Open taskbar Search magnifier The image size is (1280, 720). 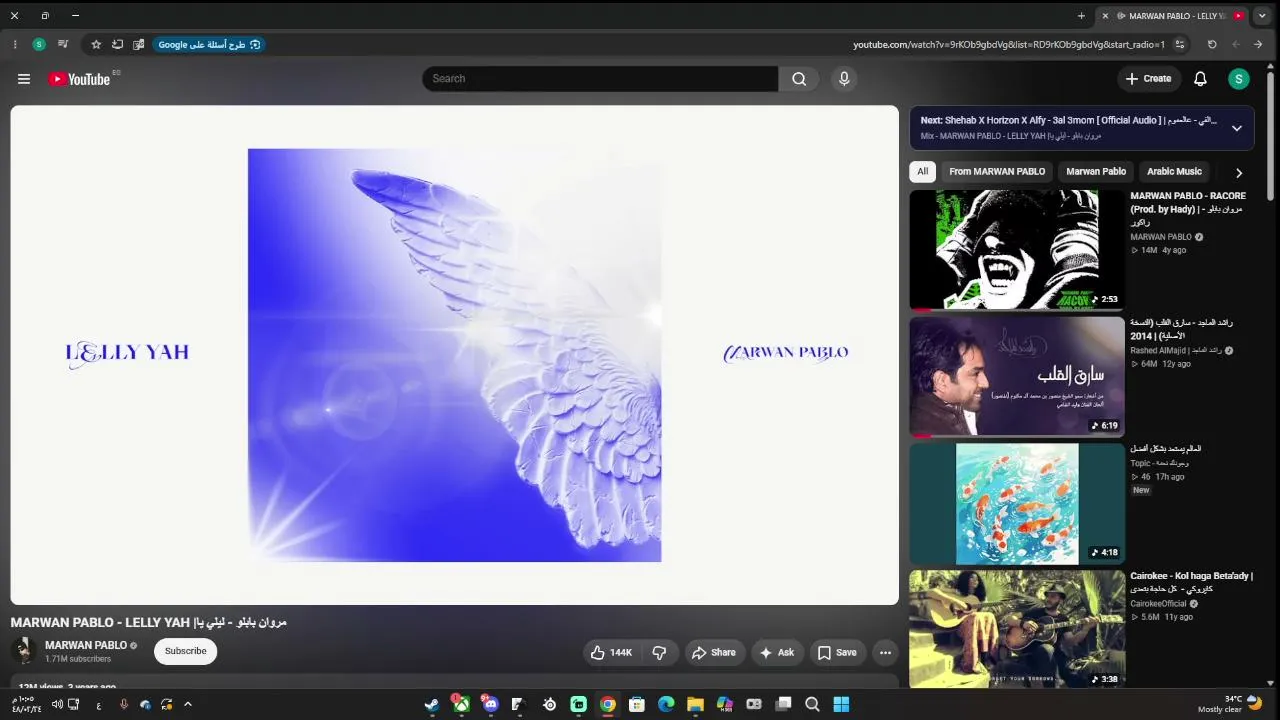click(812, 704)
